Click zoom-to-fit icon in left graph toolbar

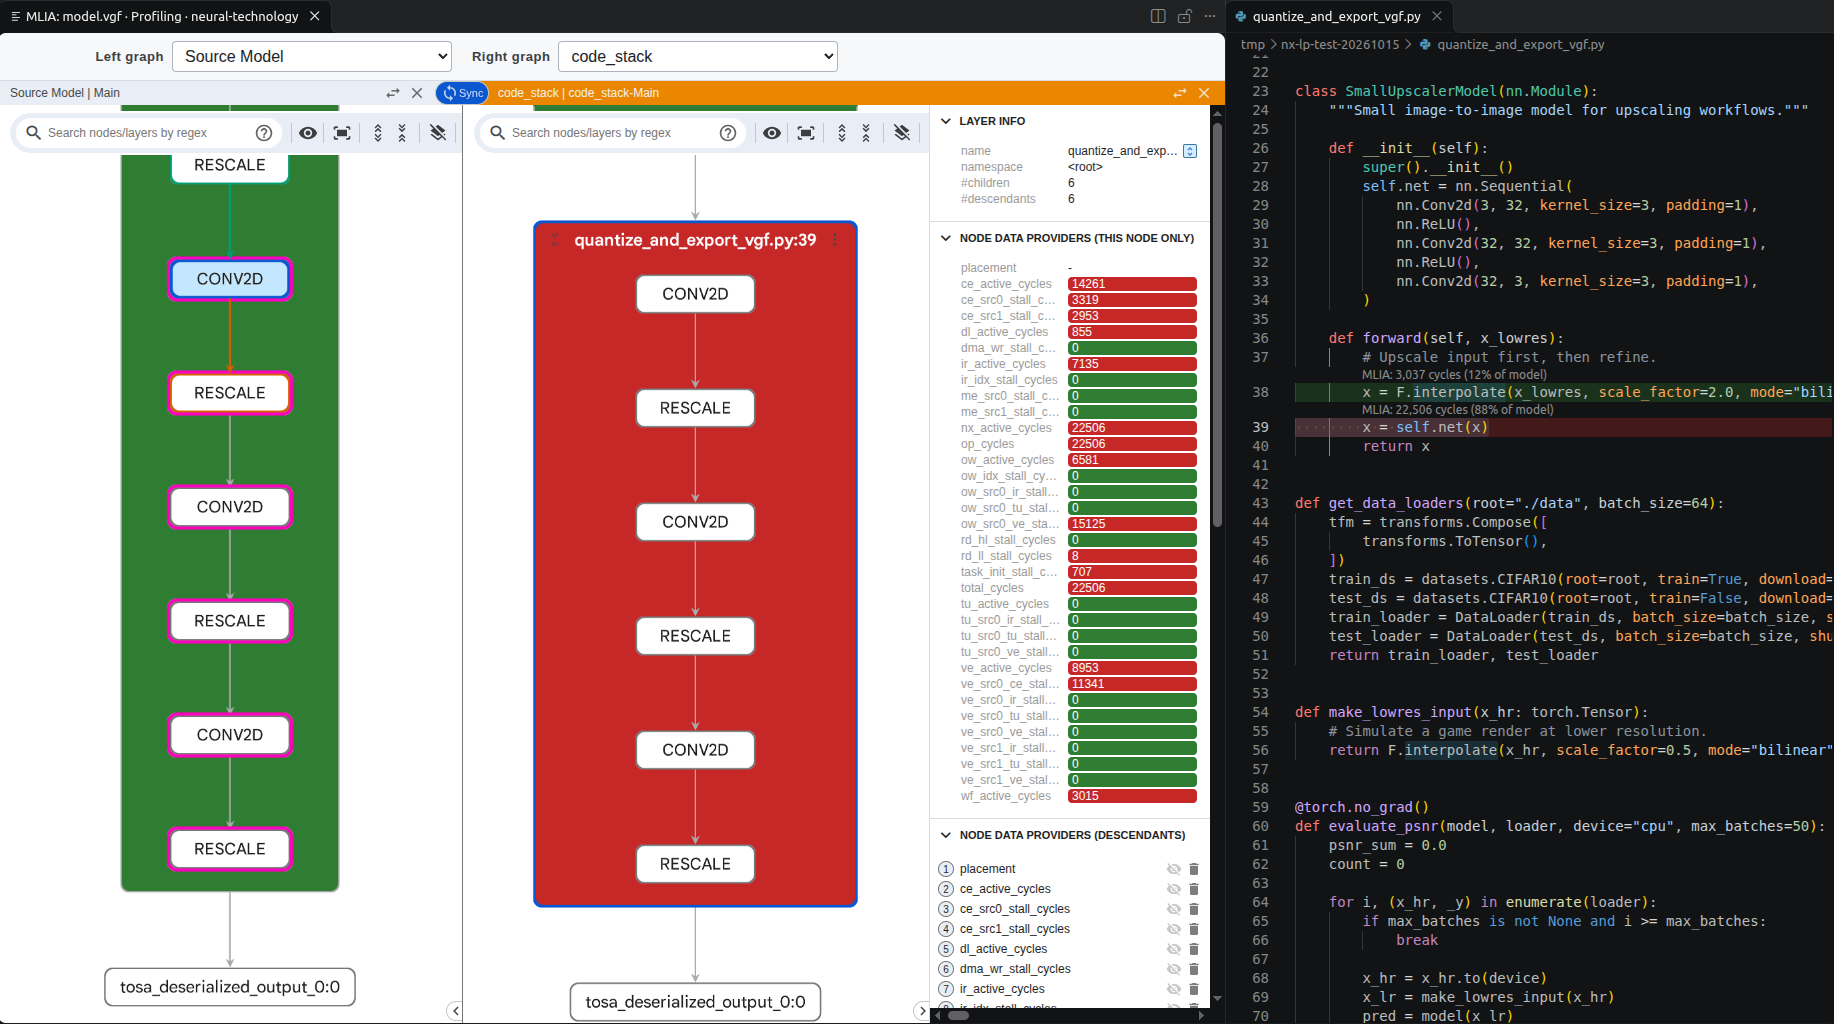342,133
